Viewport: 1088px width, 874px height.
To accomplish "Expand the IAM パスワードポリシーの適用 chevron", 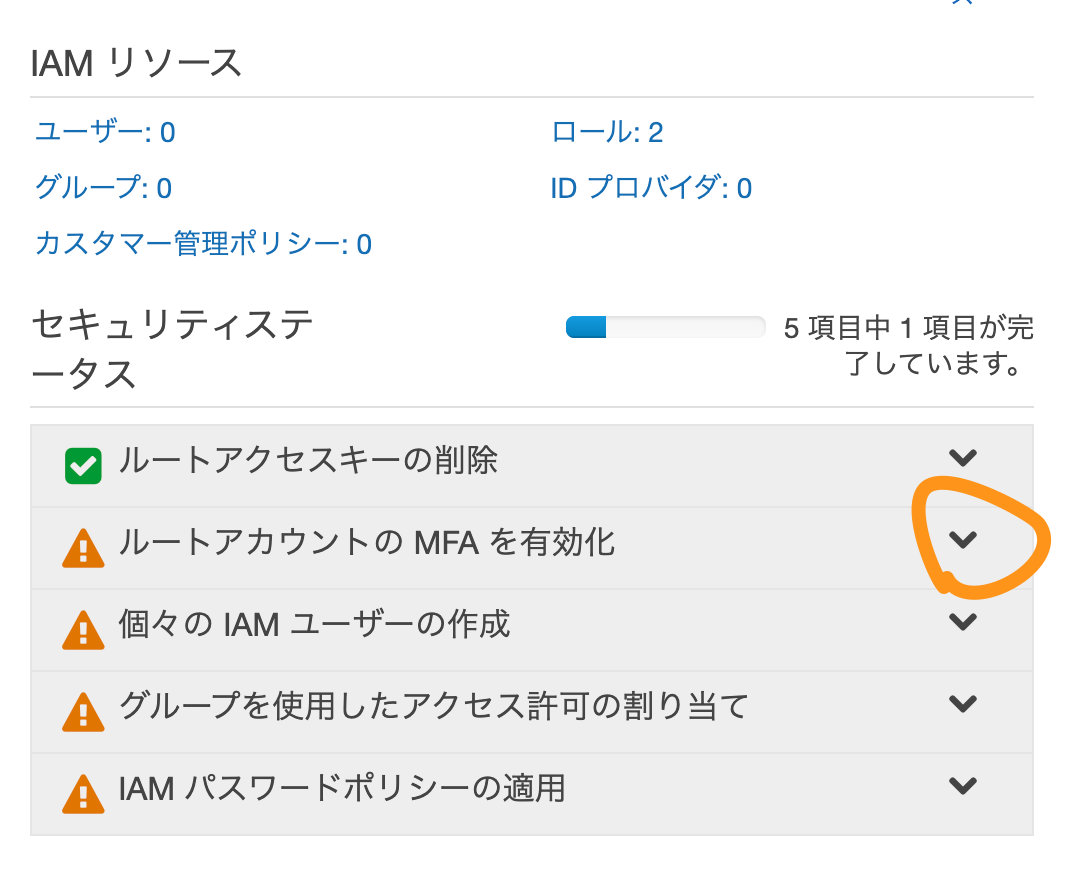I will [x=963, y=785].
